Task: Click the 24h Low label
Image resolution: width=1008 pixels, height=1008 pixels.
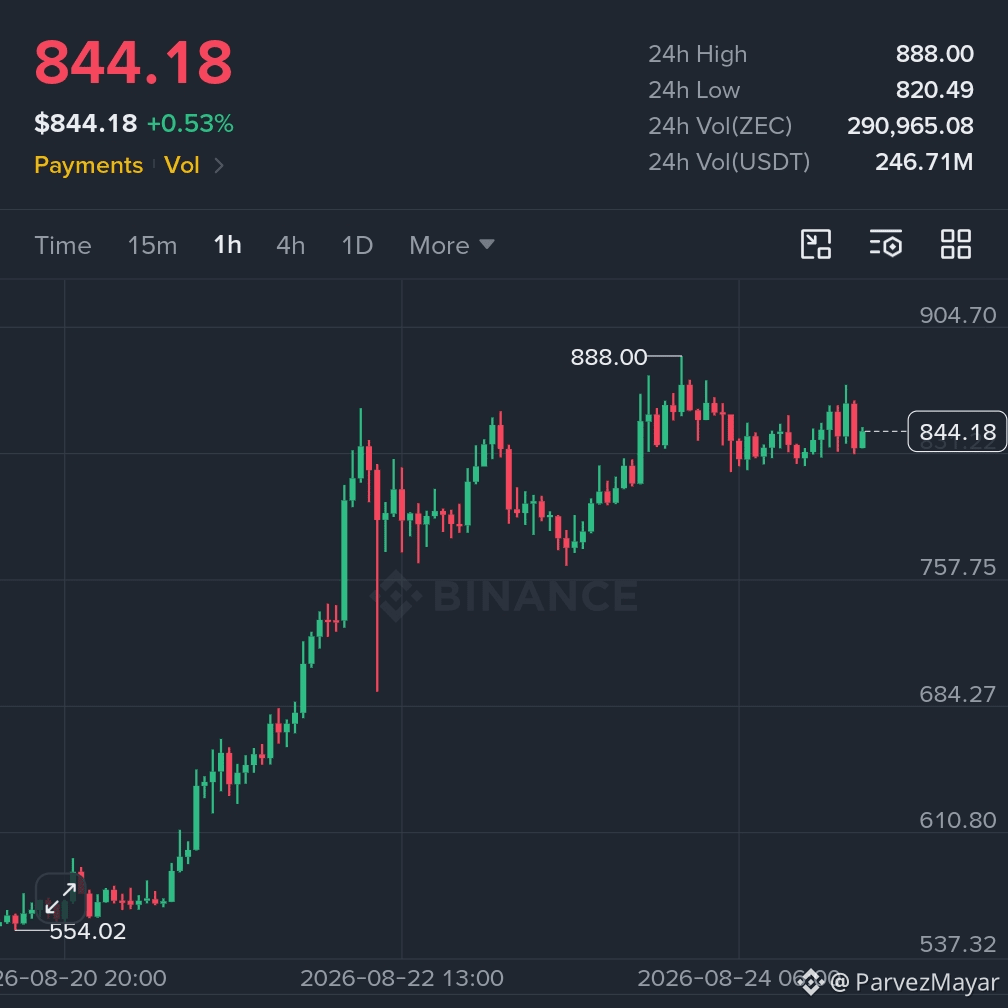Action: click(x=694, y=90)
